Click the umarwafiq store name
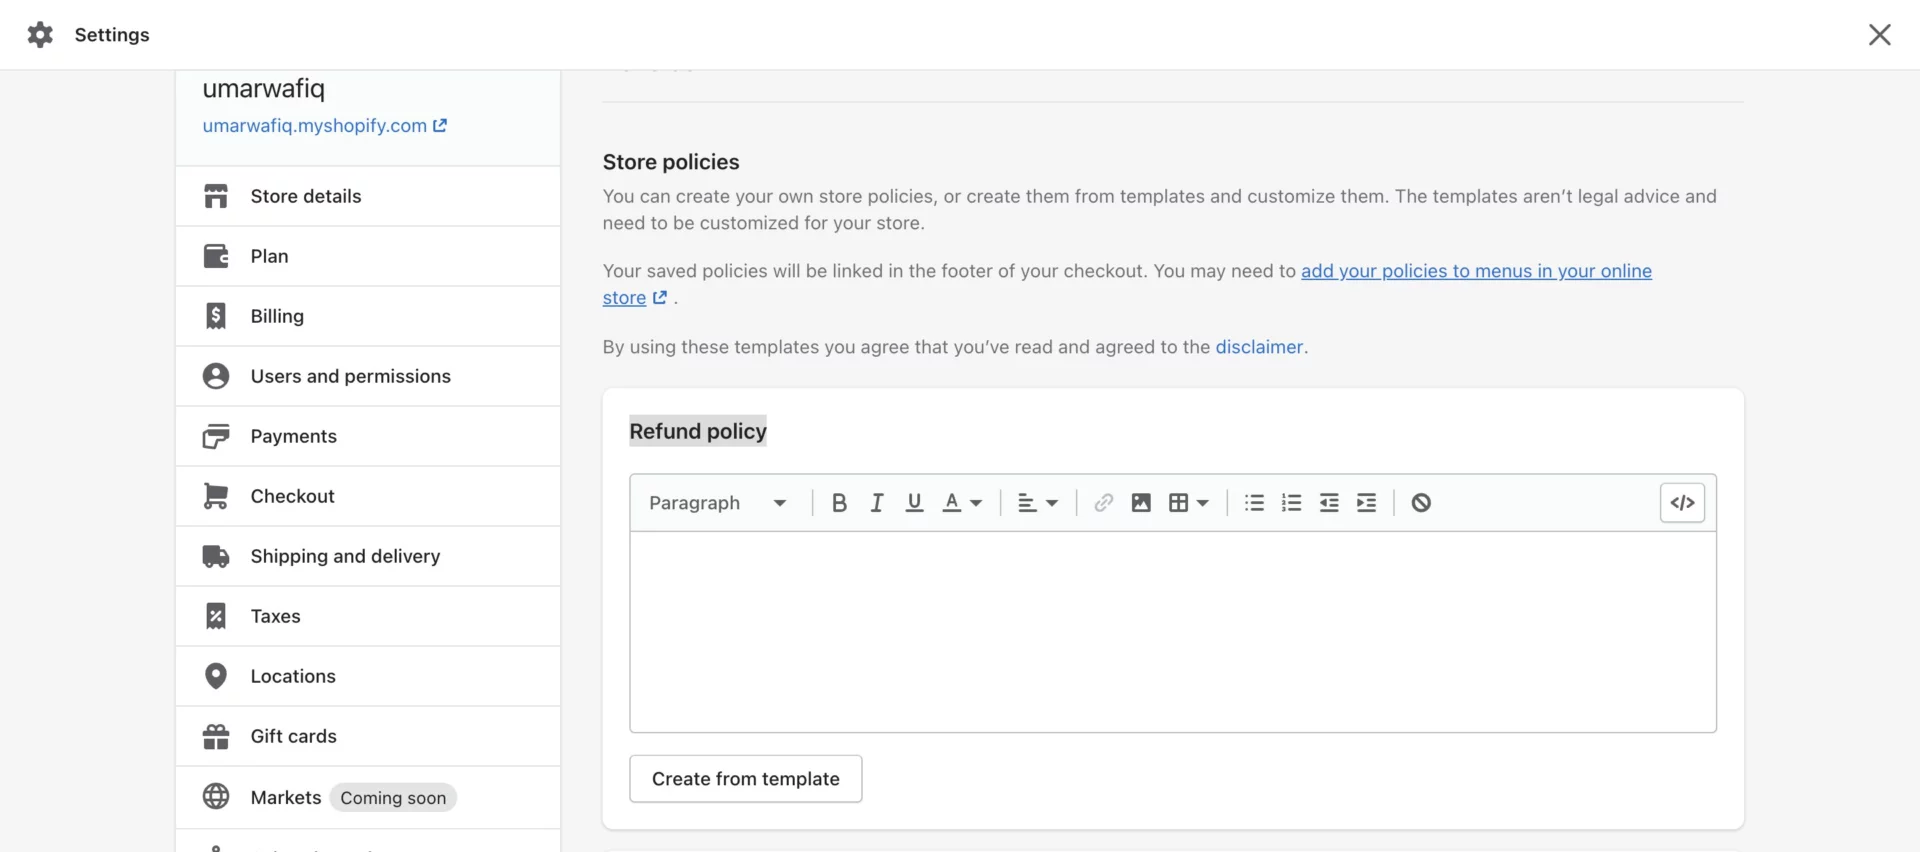 click(x=264, y=89)
